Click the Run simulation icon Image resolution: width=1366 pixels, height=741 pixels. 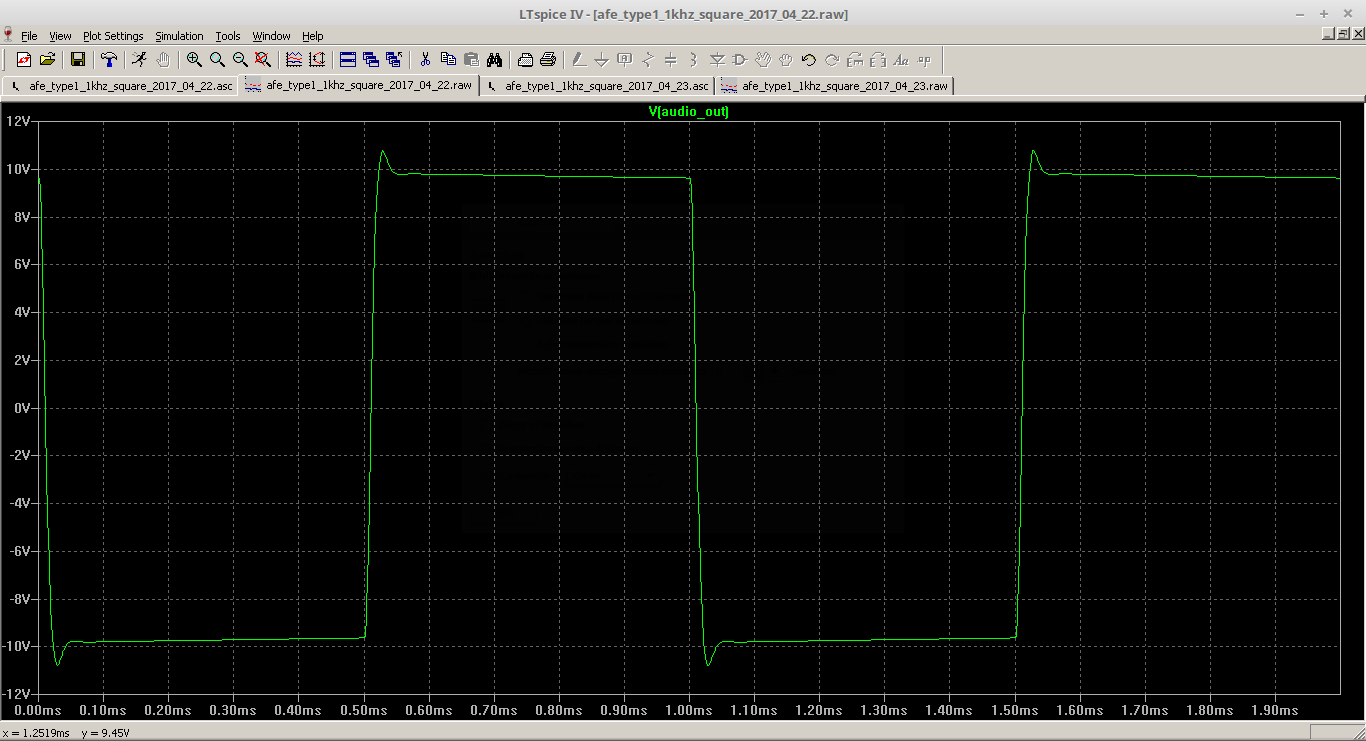140,60
